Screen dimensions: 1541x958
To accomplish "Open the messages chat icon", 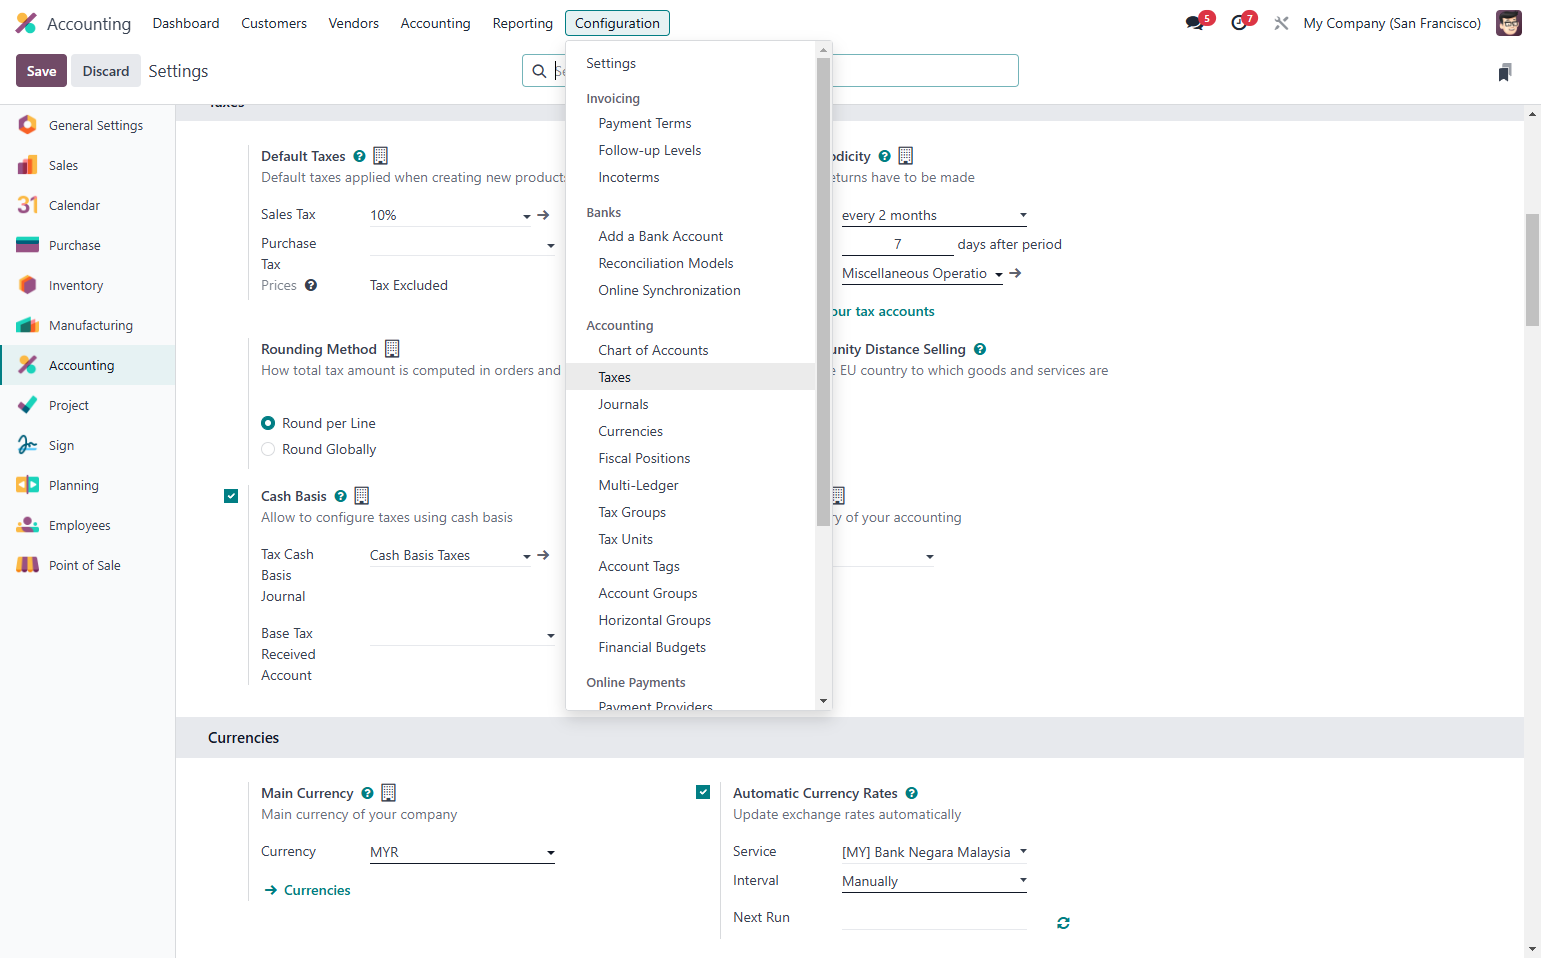I will coord(1195,23).
